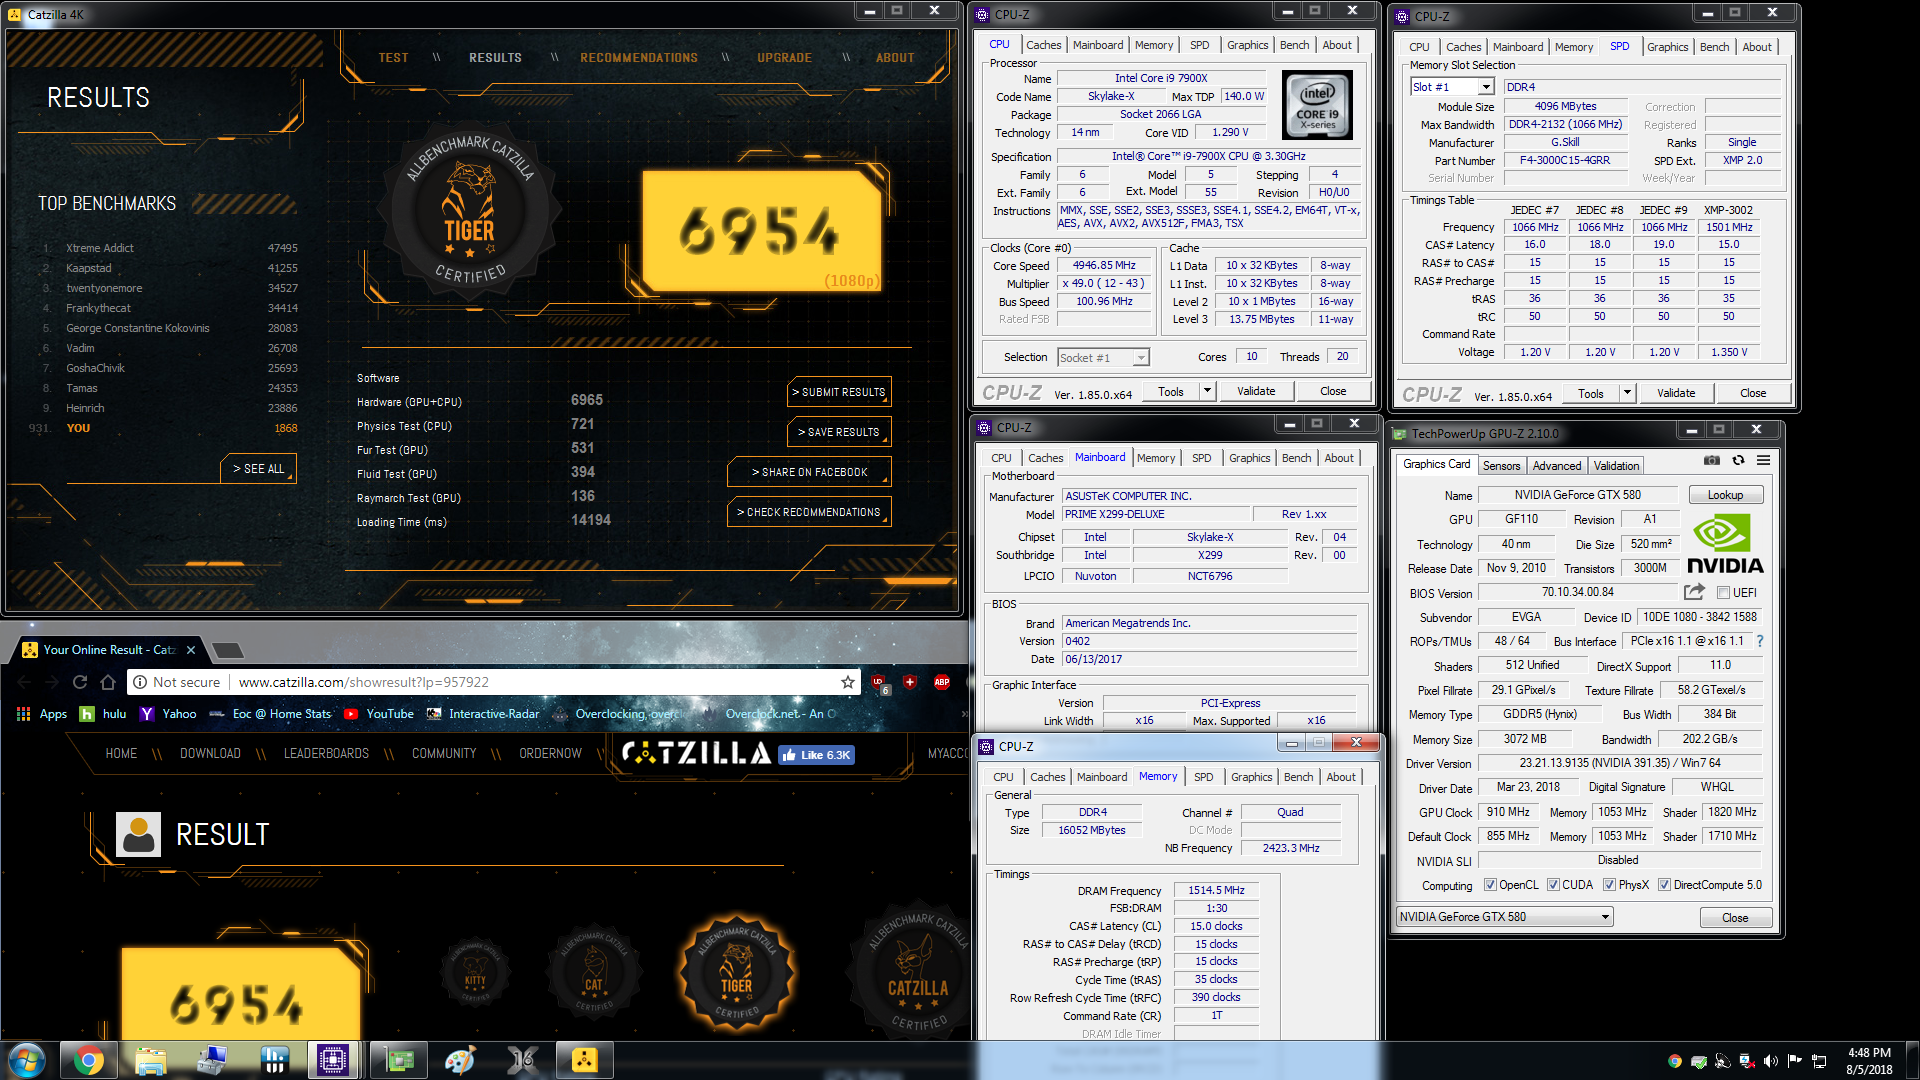This screenshot has height=1080, width=1920.
Task: Click SEE ALL top benchmarks button
Action: [x=258, y=469]
